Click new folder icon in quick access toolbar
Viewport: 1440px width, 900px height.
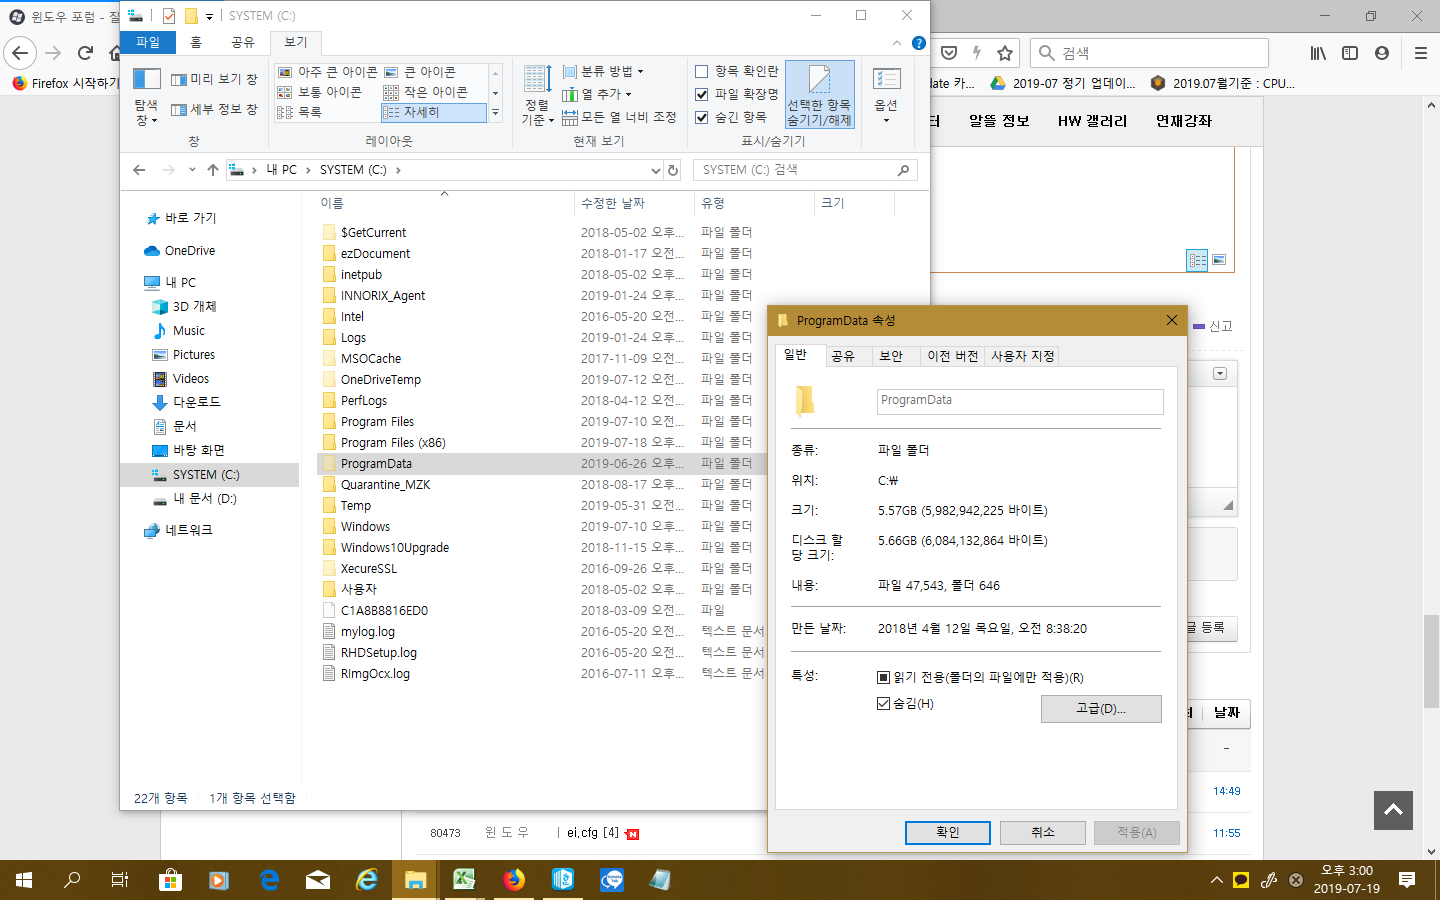click(x=191, y=16)
